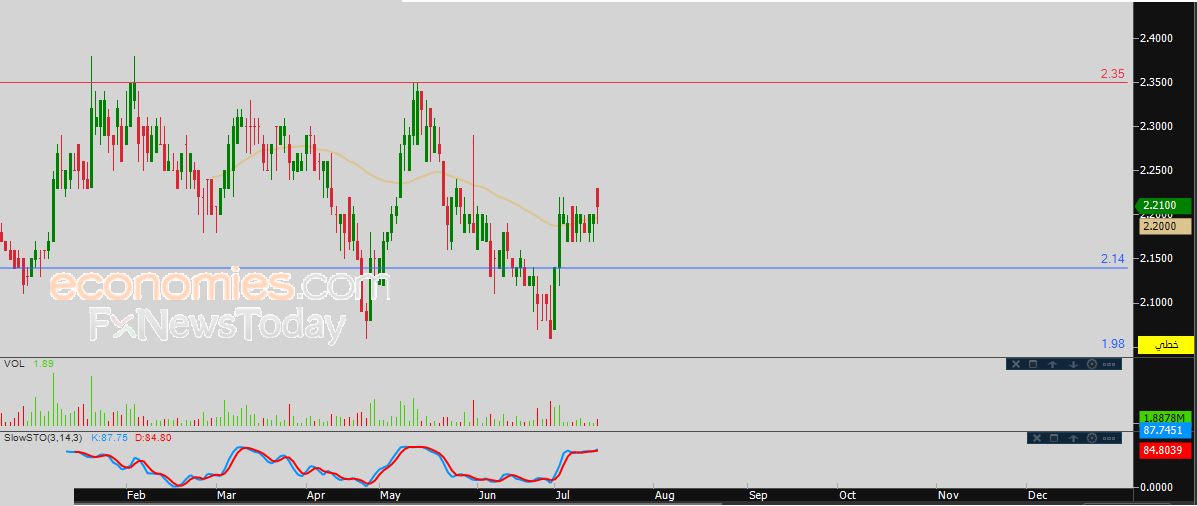Click the 2.35 resistance line label

click(x=1112, y=74)
